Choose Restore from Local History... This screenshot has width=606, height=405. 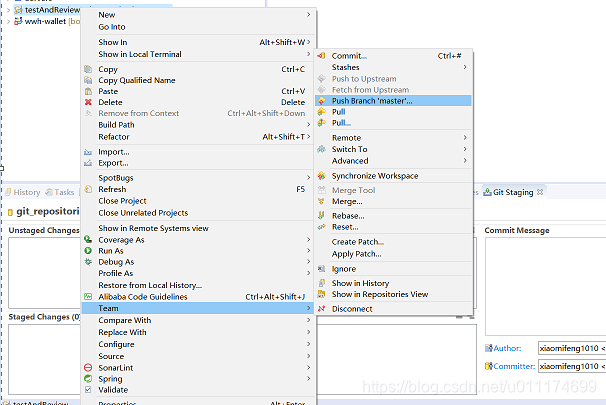(x=199, y=285)
